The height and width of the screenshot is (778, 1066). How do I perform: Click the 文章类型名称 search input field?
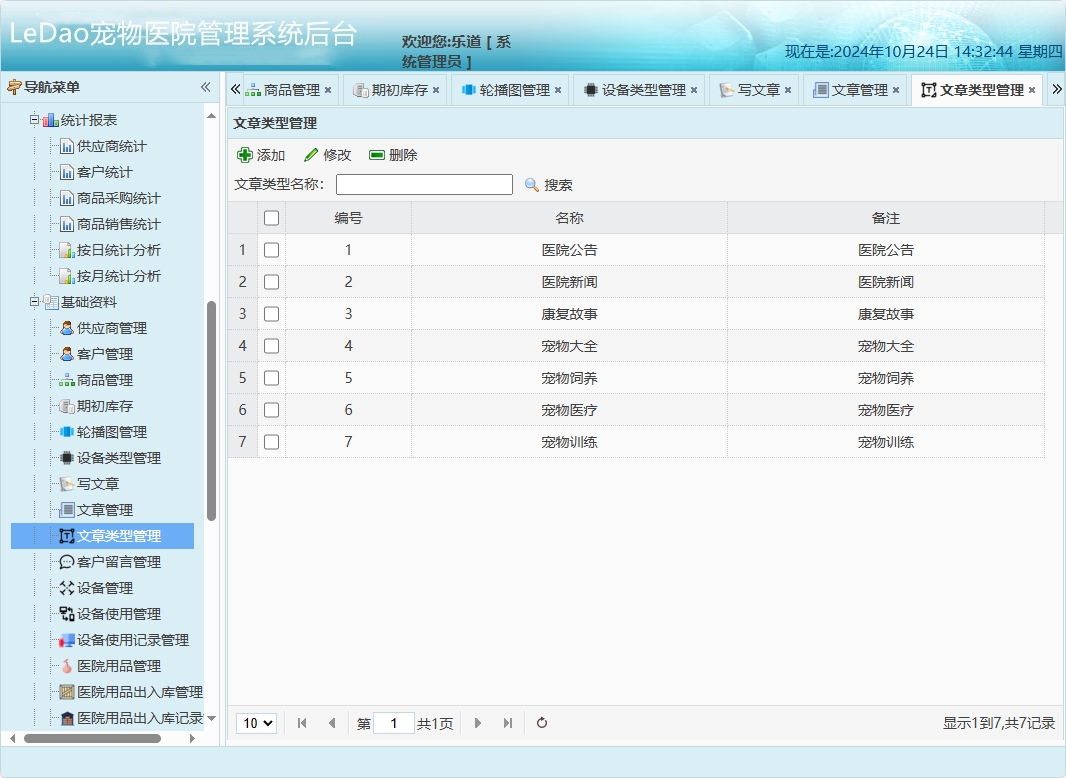click(422, 184)
